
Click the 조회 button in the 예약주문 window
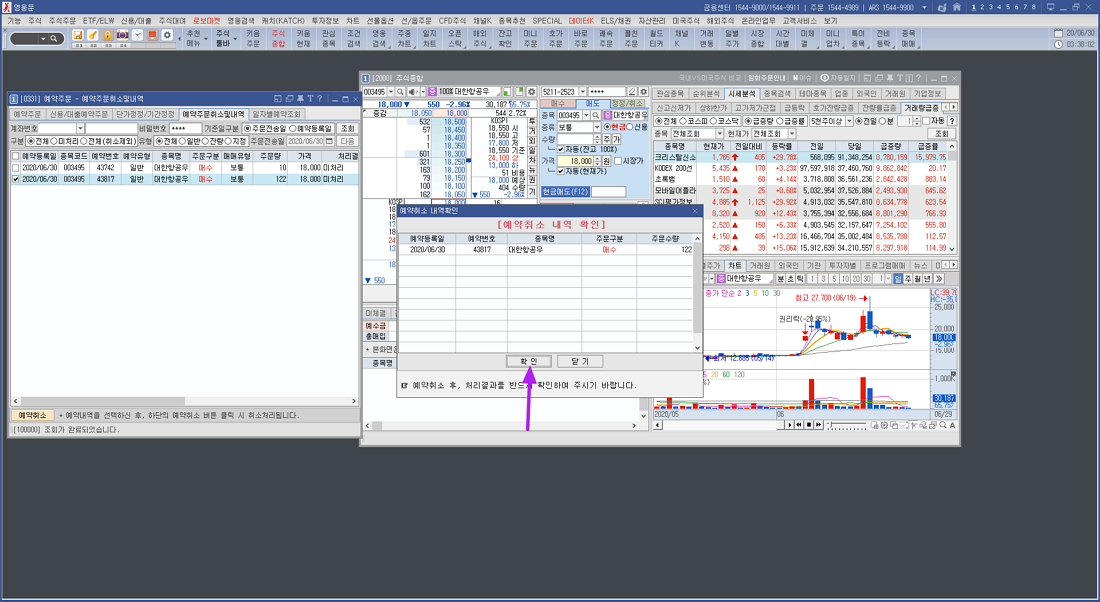click(x=348, y=128)
